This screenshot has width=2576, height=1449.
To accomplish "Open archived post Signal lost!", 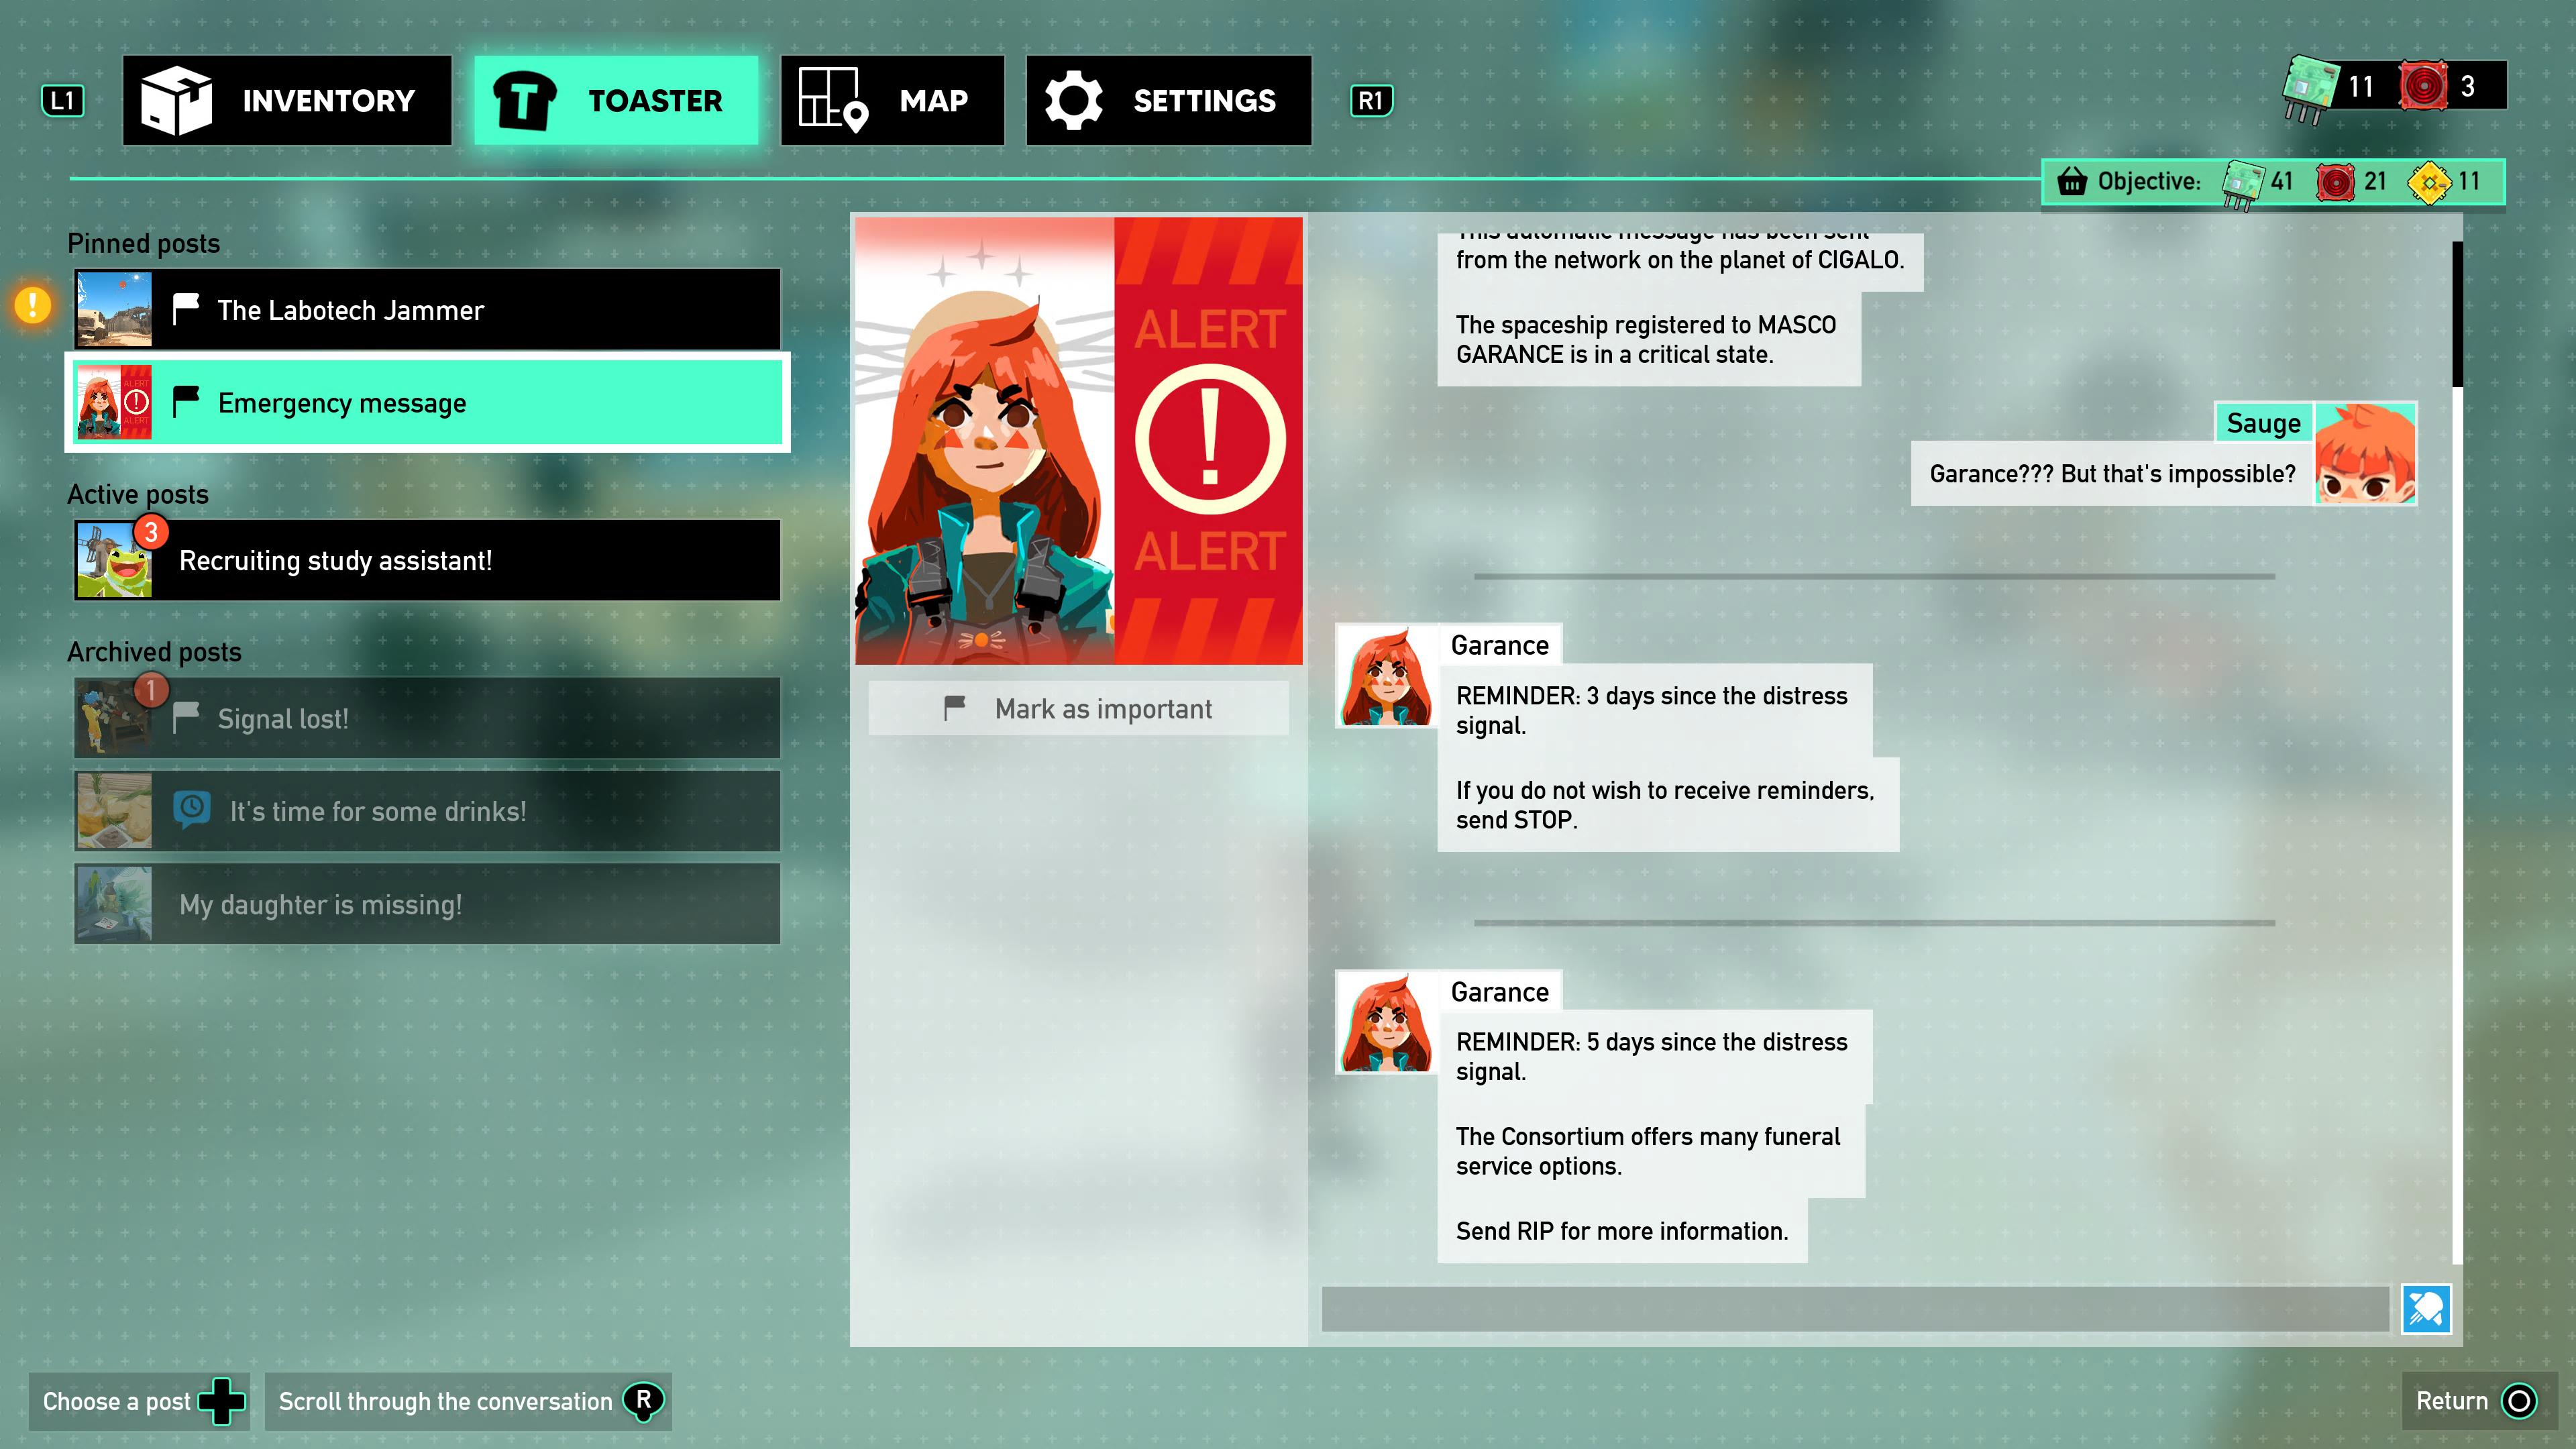I will pos(427,718).
